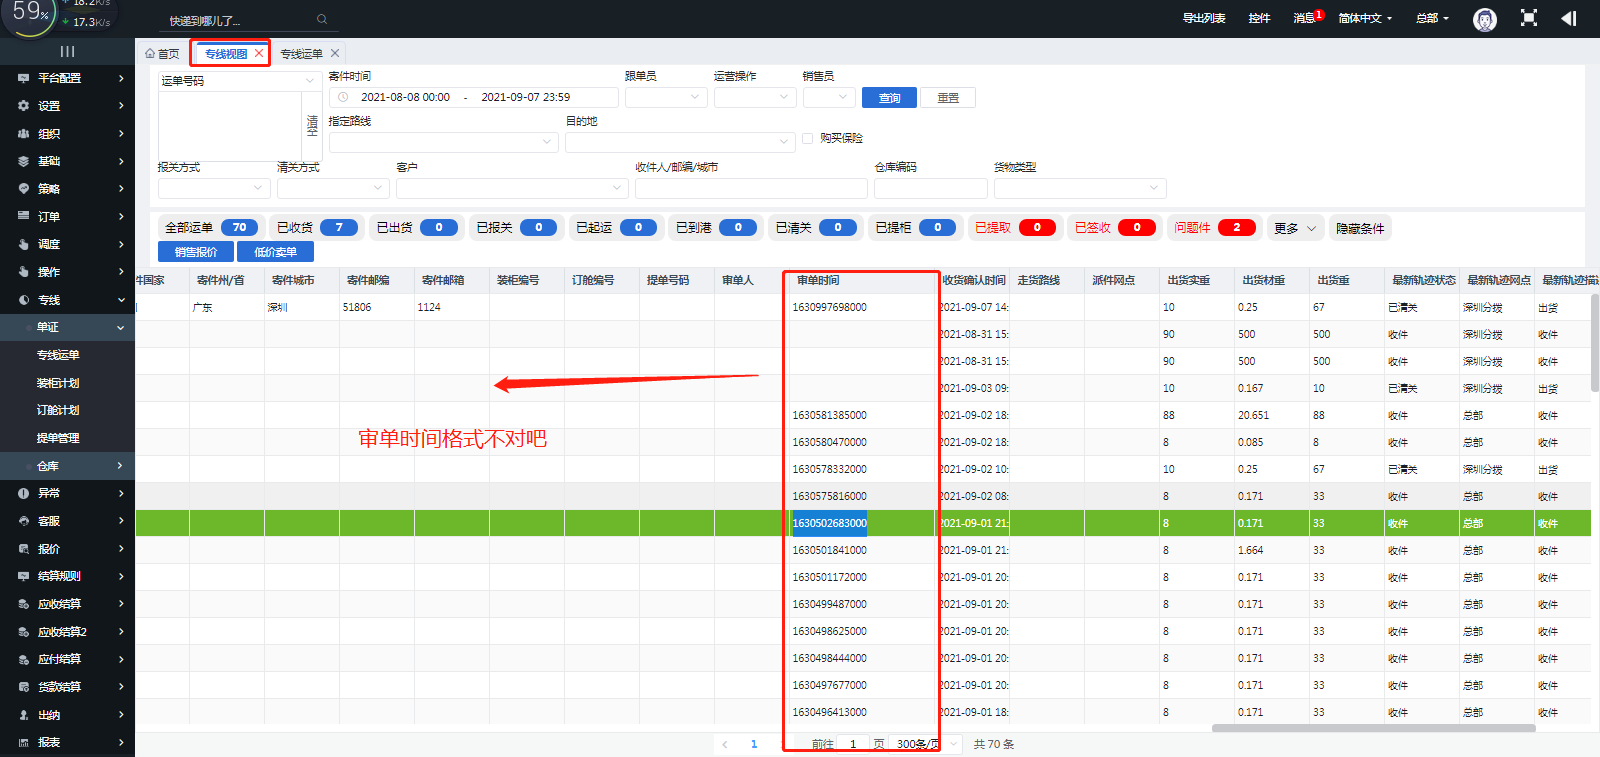Viewport: 1600px width, 757px height.
Task: Select the 问题件 status filter
Action: tap(1214, 228)
